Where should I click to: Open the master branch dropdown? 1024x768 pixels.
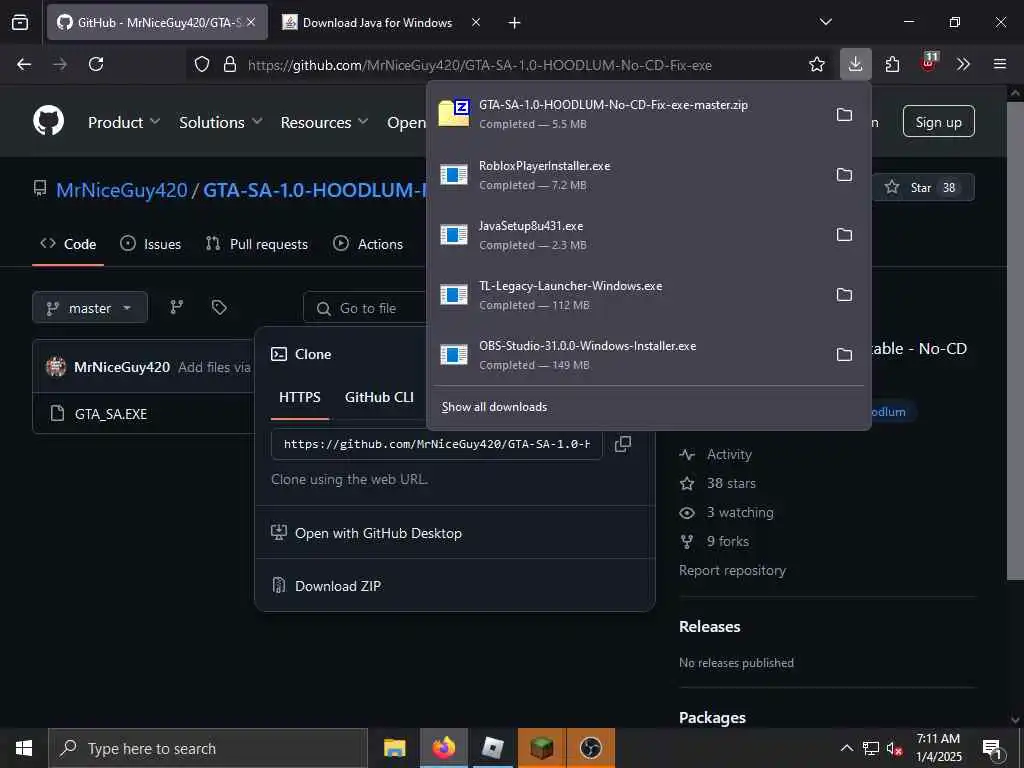click(90, 308)
